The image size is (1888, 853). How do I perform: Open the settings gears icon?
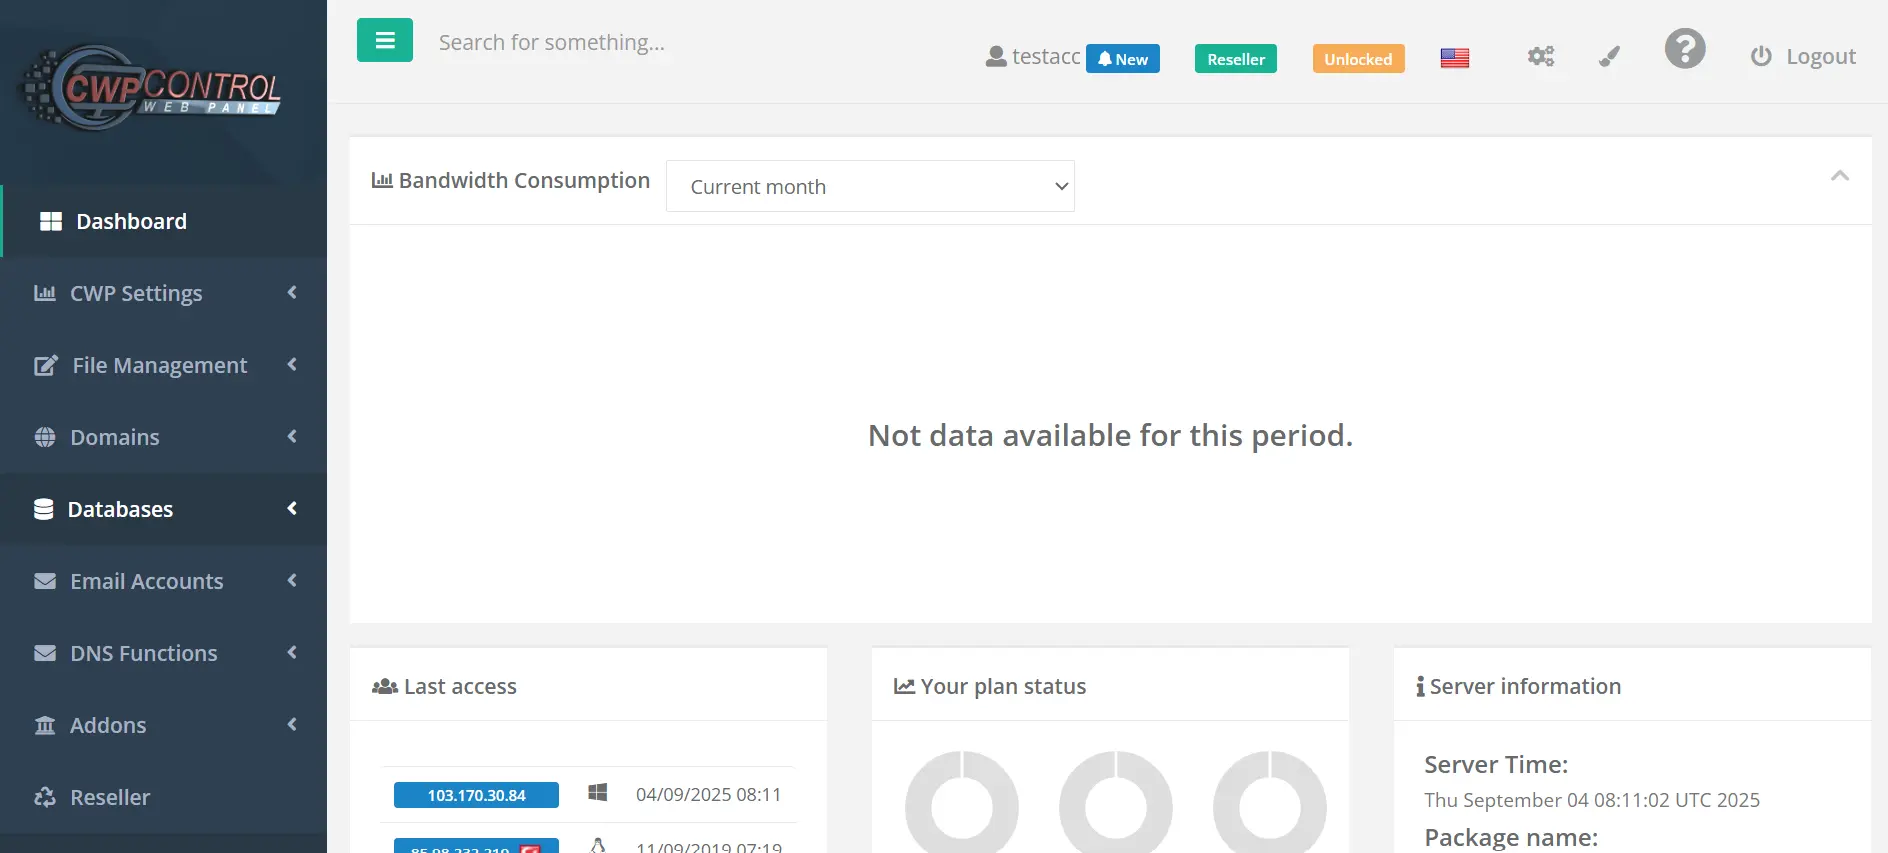click(1541, 57)
